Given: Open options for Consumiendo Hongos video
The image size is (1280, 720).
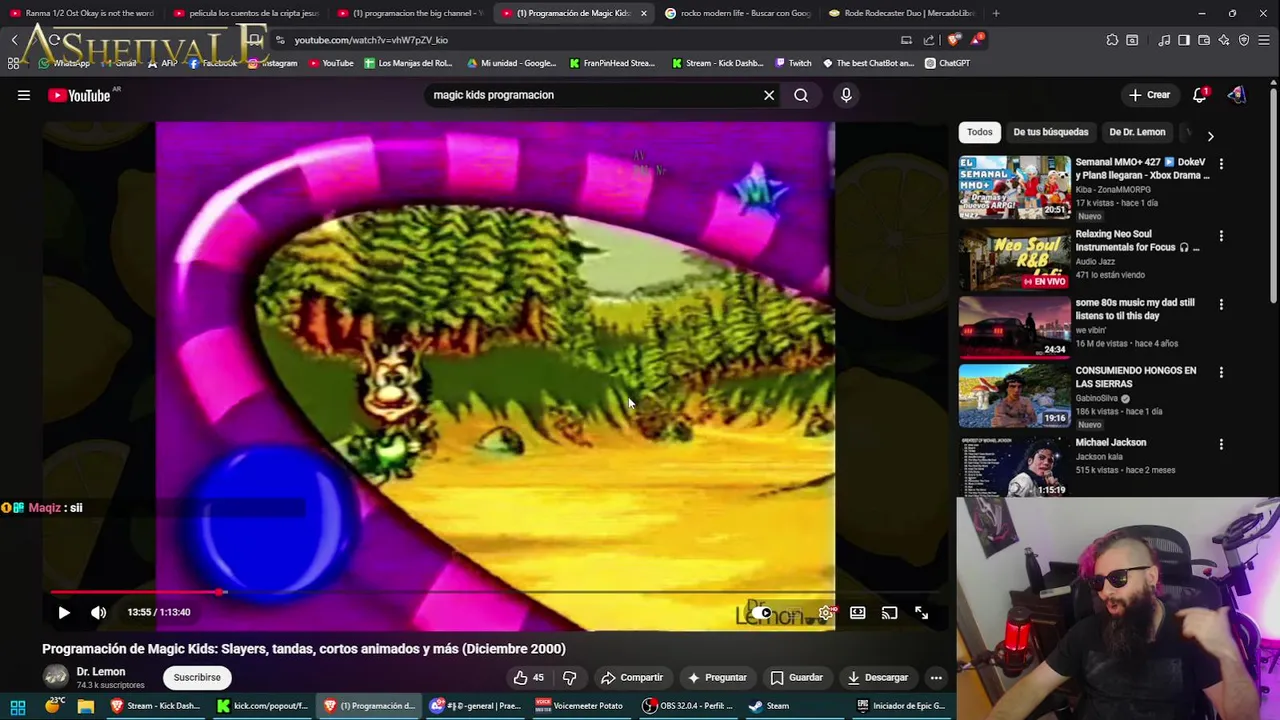Looking at the screenshot, I should tap(1221, 372).
